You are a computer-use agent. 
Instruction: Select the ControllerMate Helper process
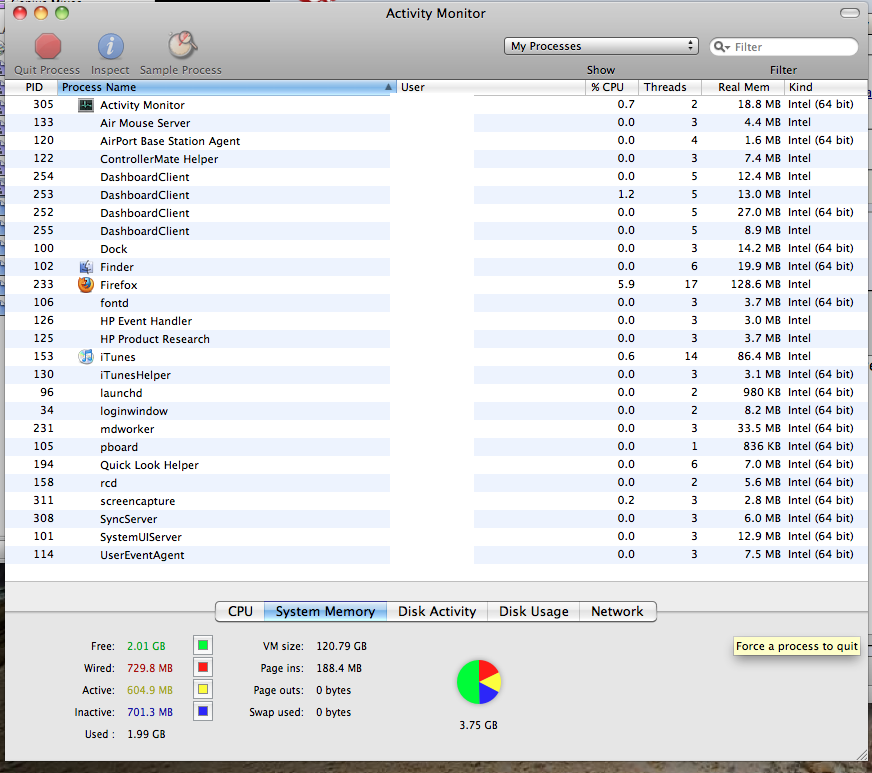click(436, 159)
